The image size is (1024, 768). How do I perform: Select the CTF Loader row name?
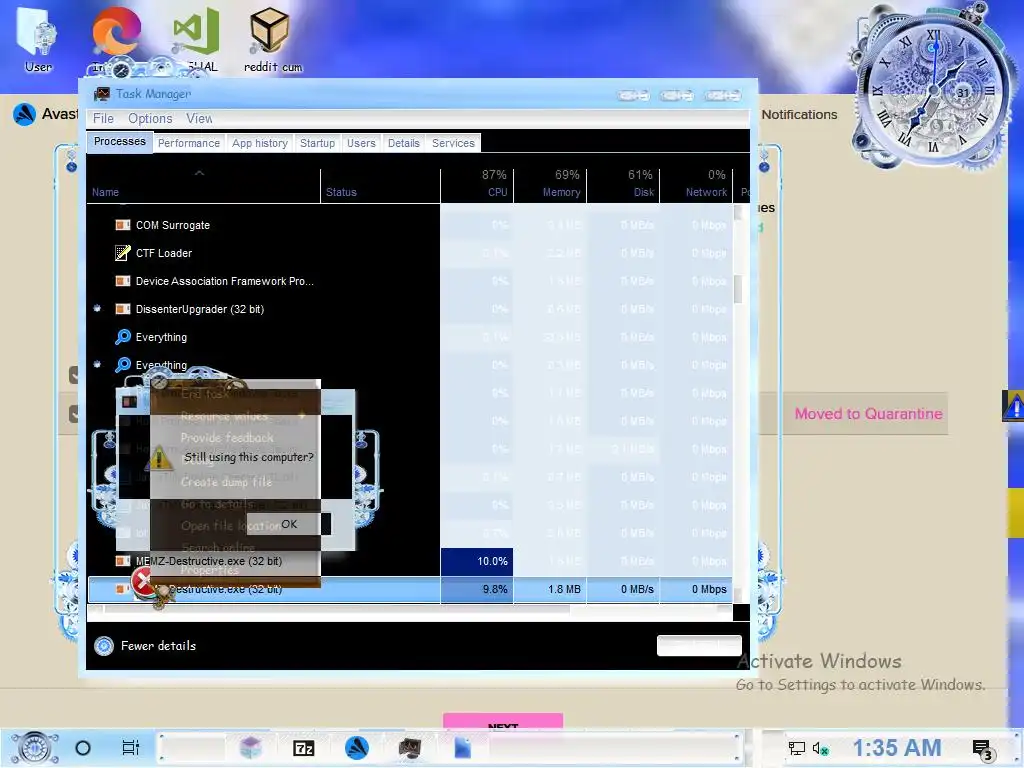[x=164, y=253]
